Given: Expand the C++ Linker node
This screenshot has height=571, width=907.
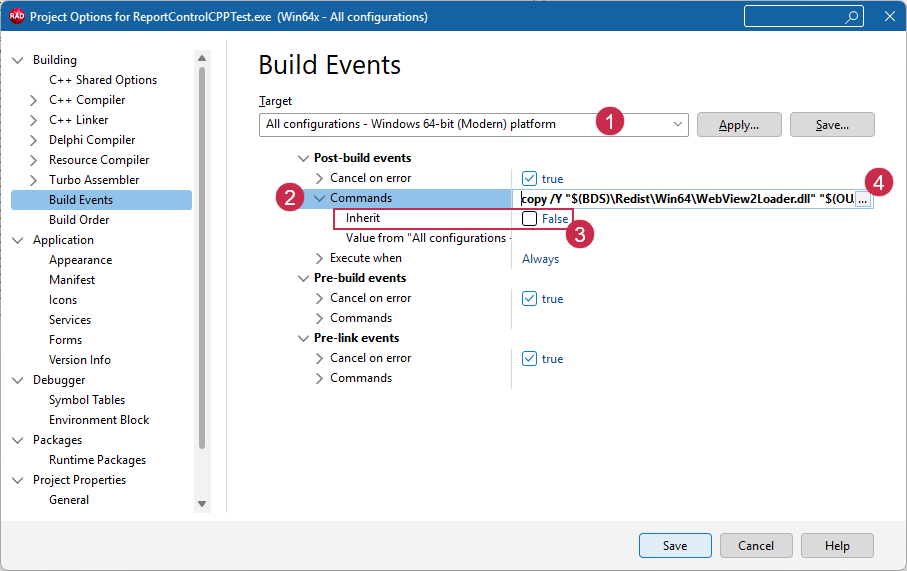Looking at the screenshot, I should tap(34, 120).
